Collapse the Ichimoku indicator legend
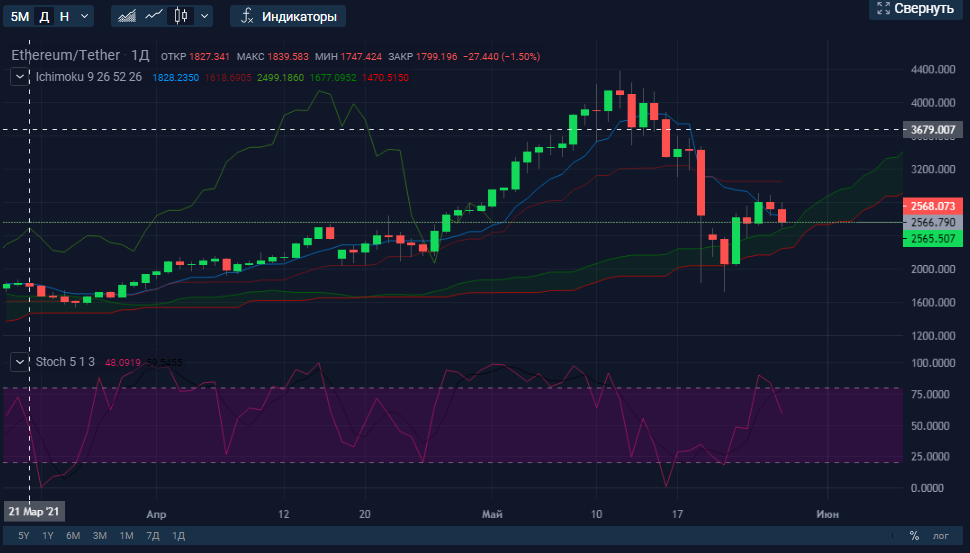 19,77
